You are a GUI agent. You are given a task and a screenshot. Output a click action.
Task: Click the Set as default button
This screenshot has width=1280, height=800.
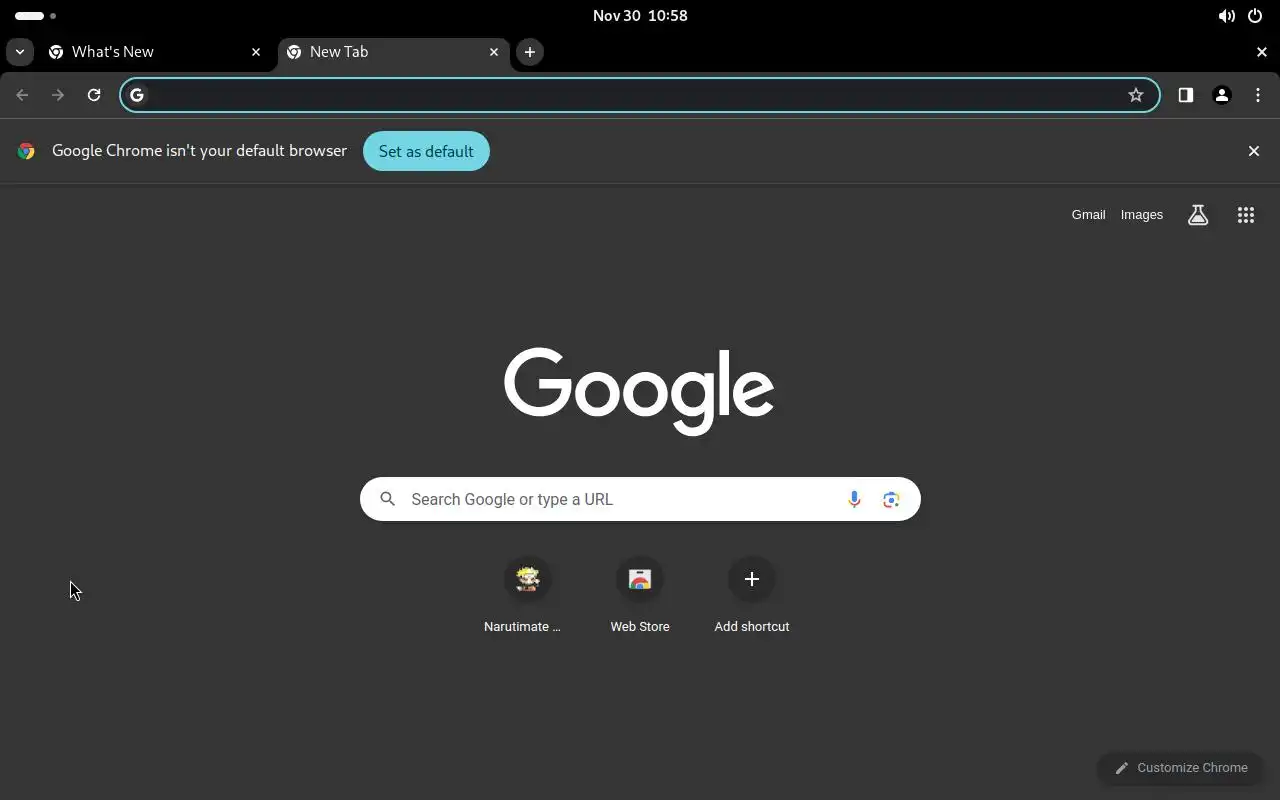pos(426,151)
